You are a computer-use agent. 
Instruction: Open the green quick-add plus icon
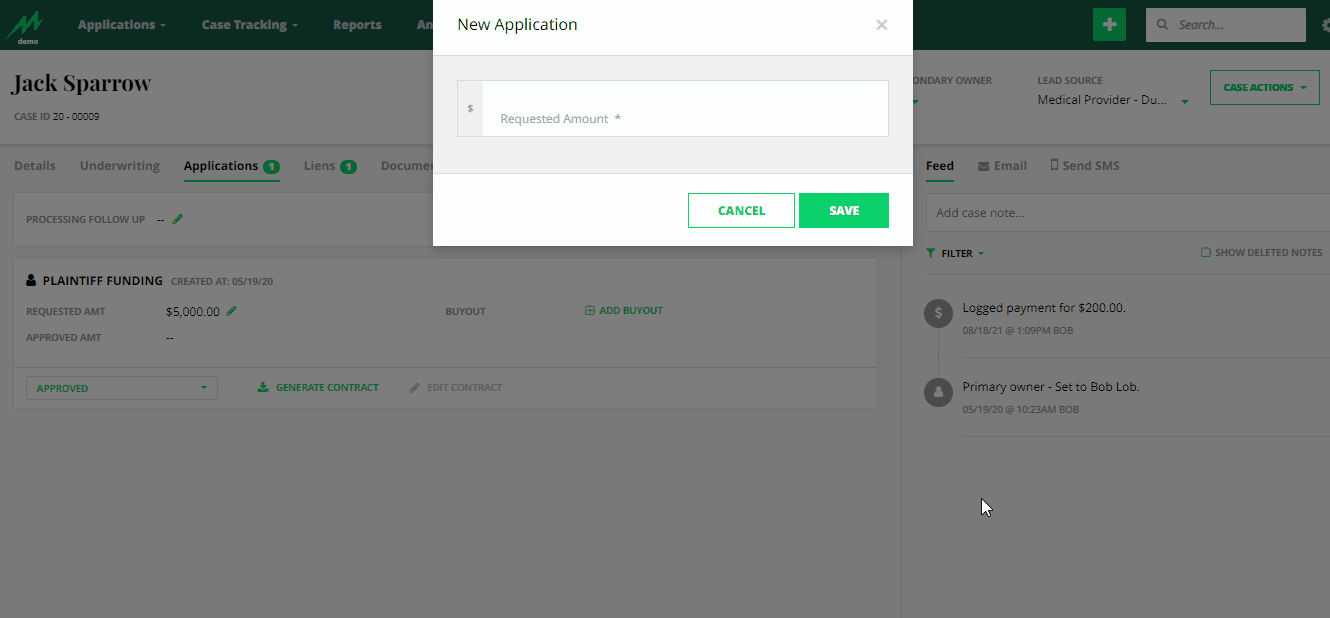[x=1108, y=23]
